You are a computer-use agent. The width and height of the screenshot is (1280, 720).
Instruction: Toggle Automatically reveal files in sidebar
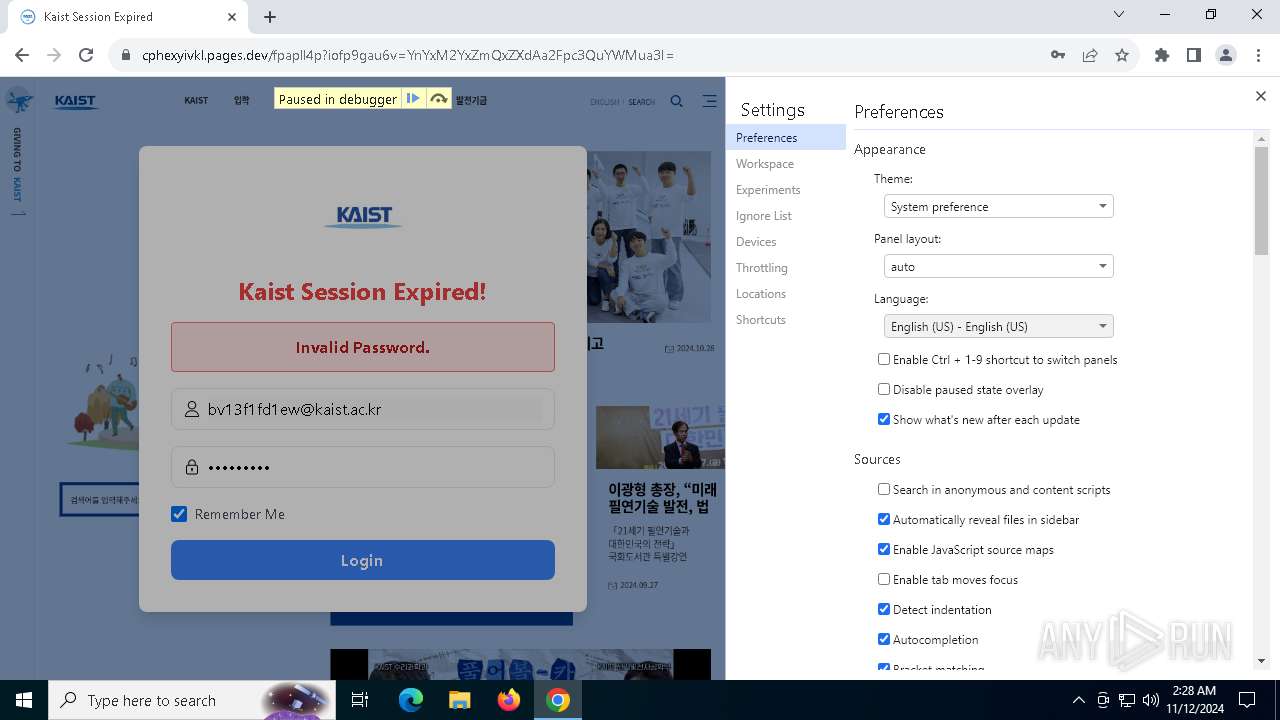click(884, 519)
